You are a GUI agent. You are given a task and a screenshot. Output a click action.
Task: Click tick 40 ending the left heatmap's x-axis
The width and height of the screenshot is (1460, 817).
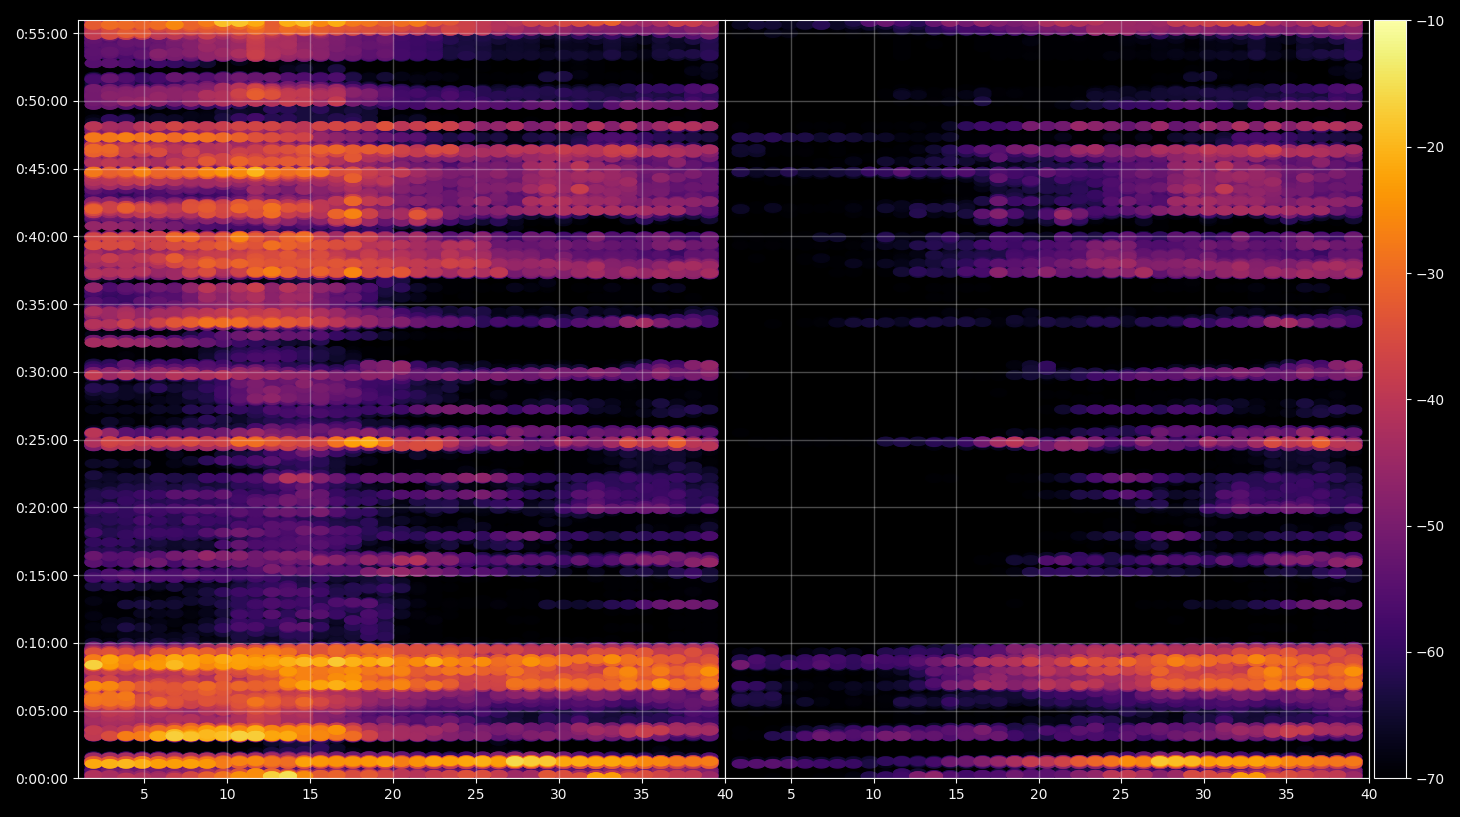click(724, 795)
